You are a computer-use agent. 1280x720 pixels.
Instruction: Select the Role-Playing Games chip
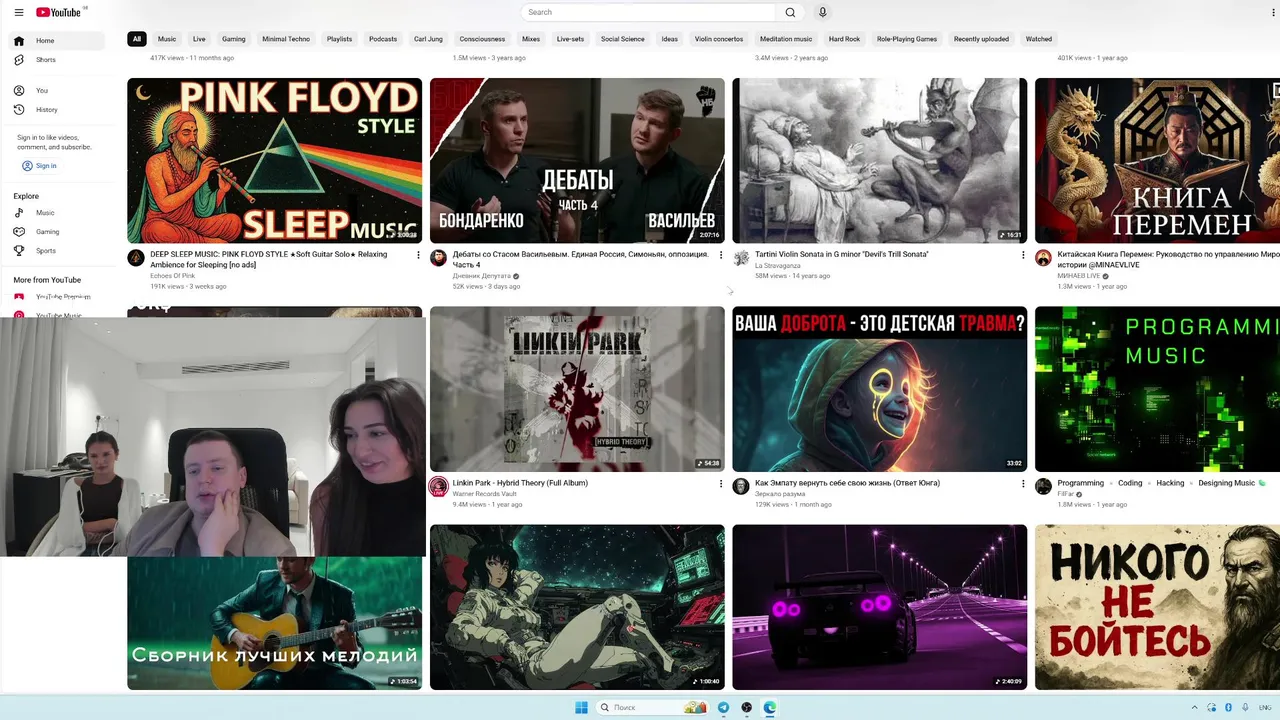click(907, 39)
